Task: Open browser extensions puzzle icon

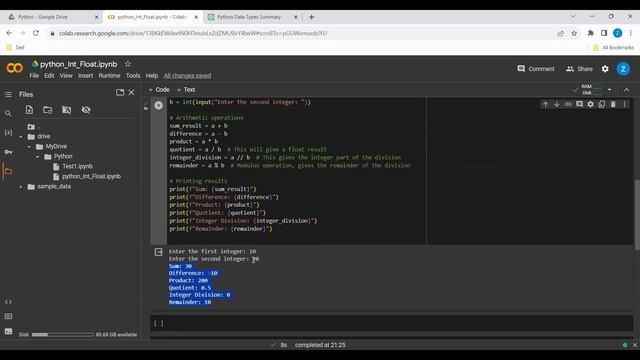Action: (x=591, y=33)
